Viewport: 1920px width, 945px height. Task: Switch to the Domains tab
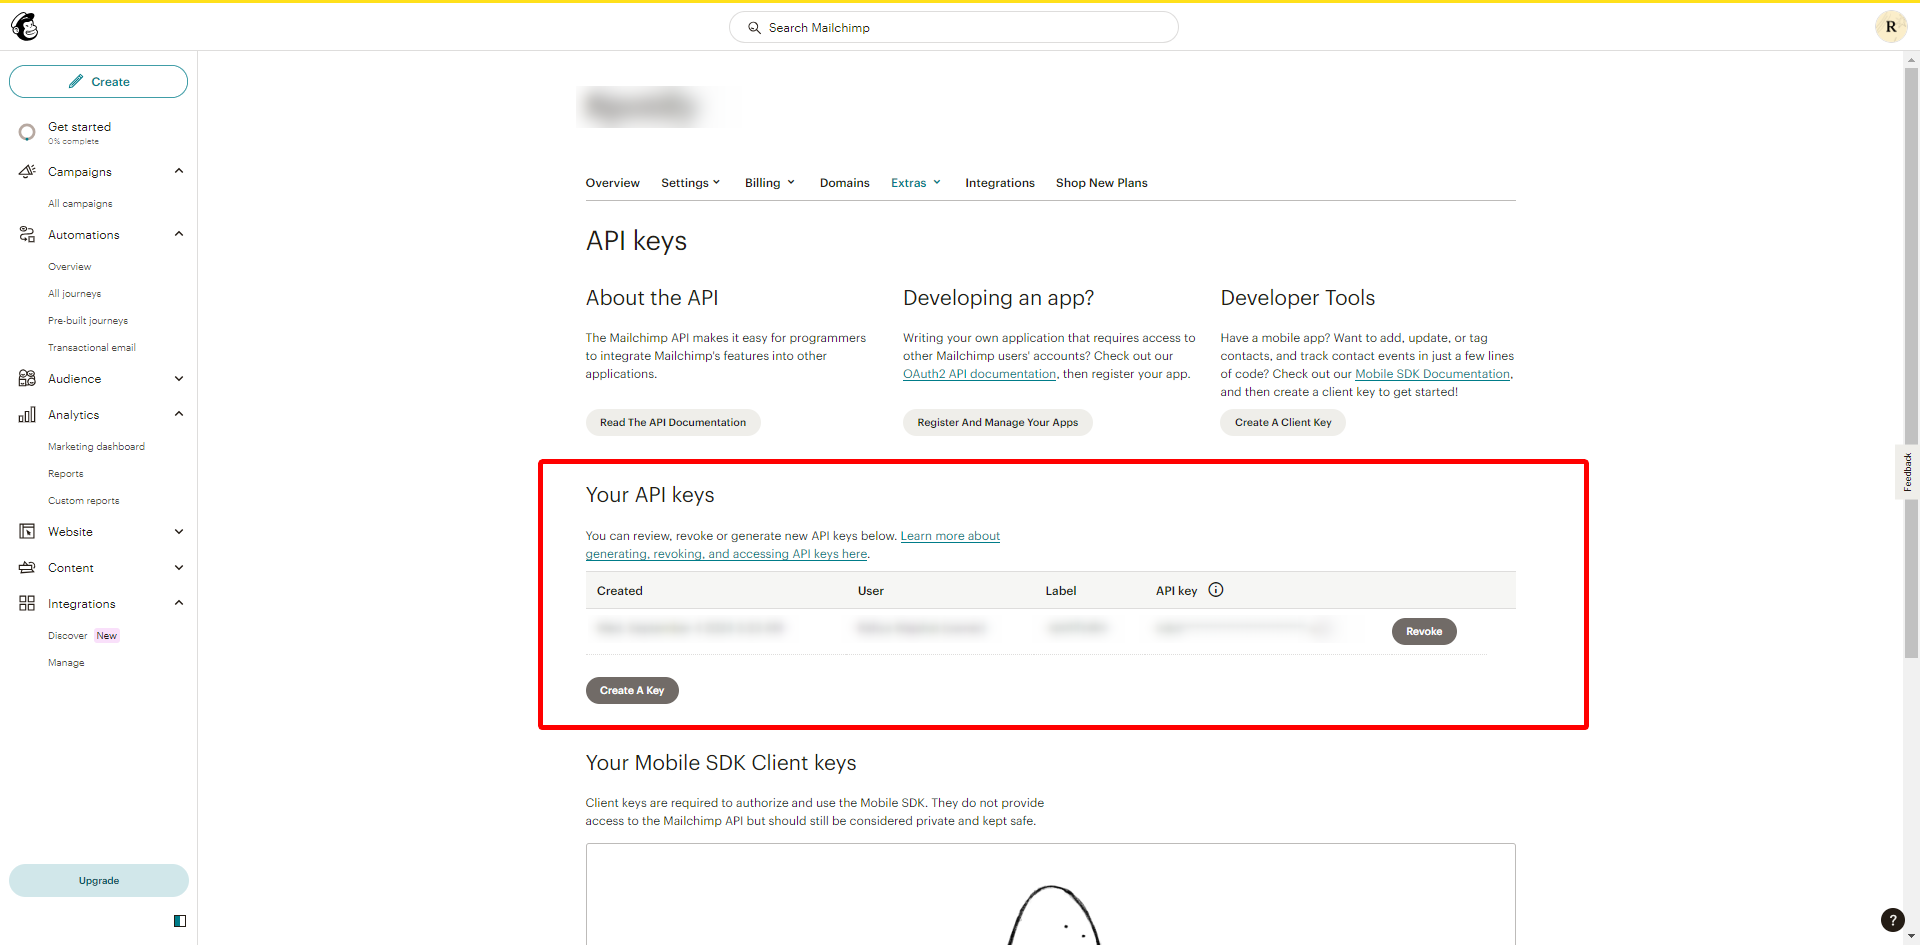click(845, 183)
